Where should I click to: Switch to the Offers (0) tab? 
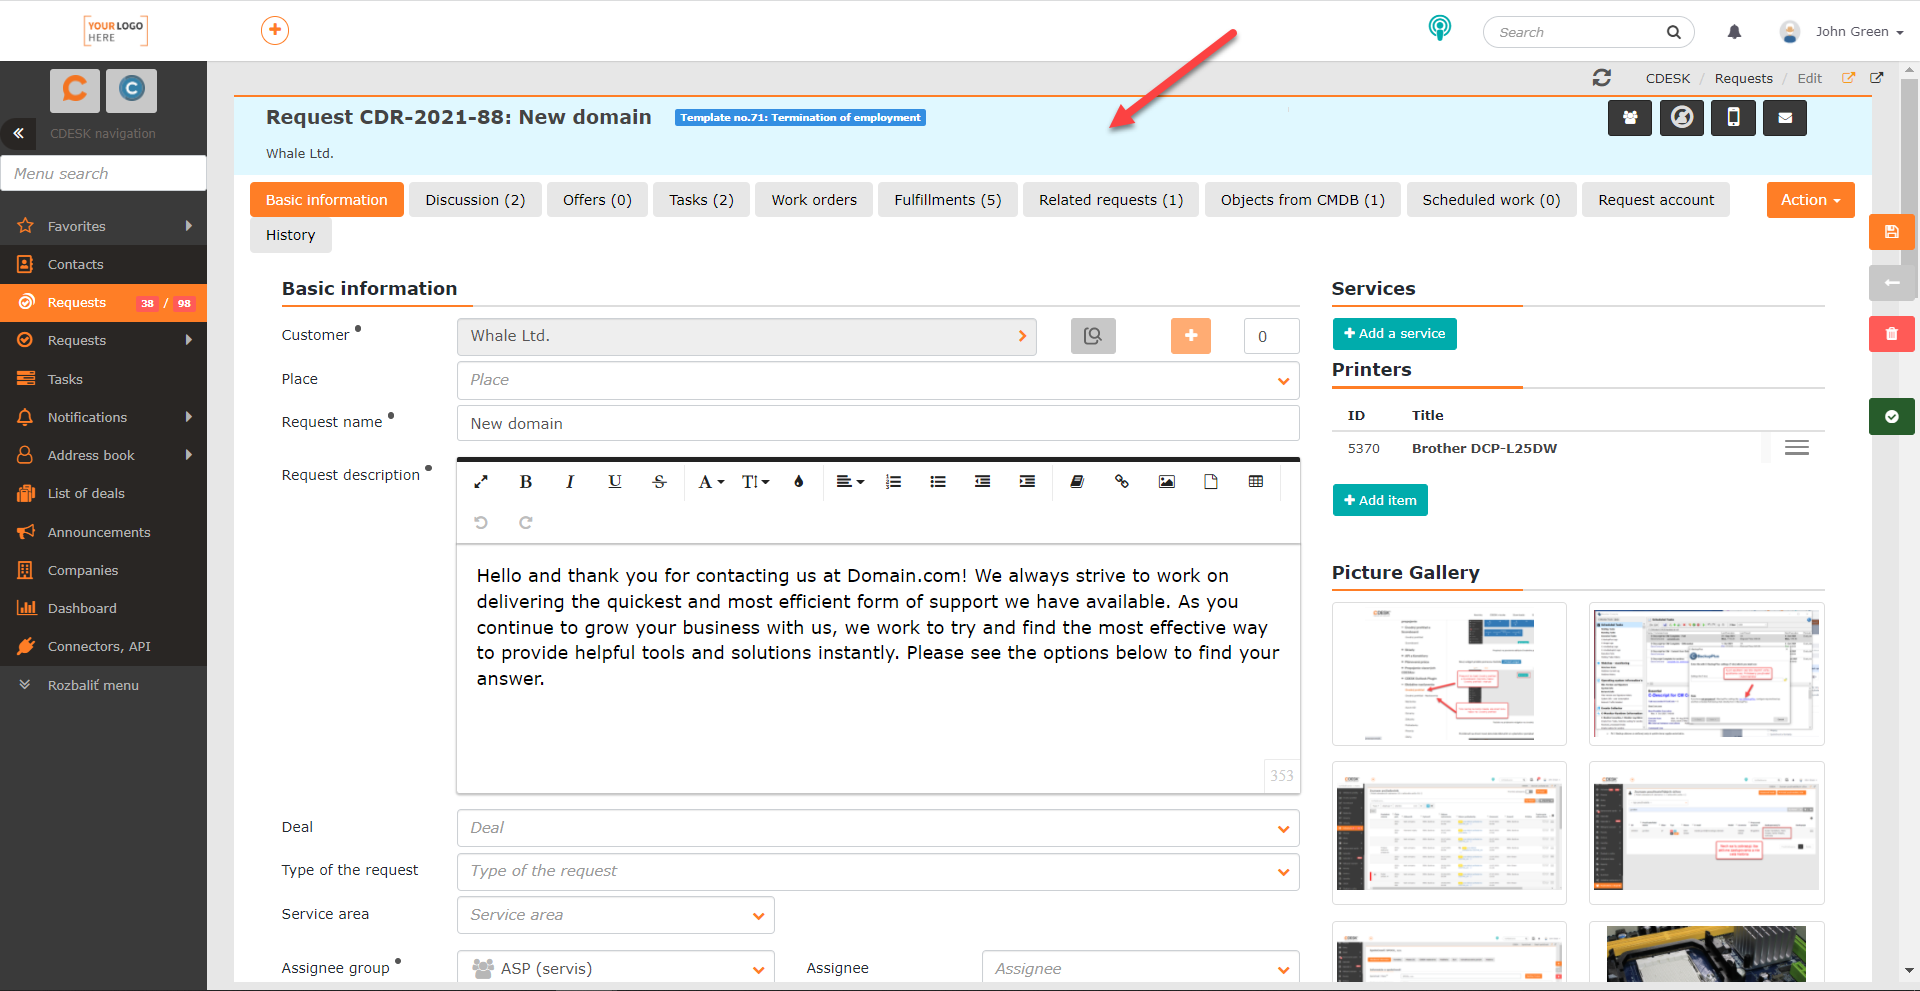pos(597,200)
